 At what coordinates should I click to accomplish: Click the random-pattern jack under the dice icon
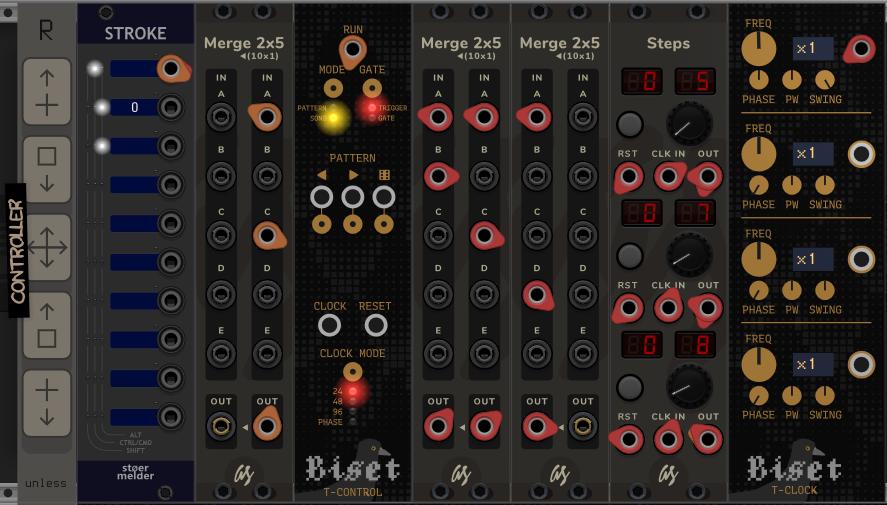384,197
